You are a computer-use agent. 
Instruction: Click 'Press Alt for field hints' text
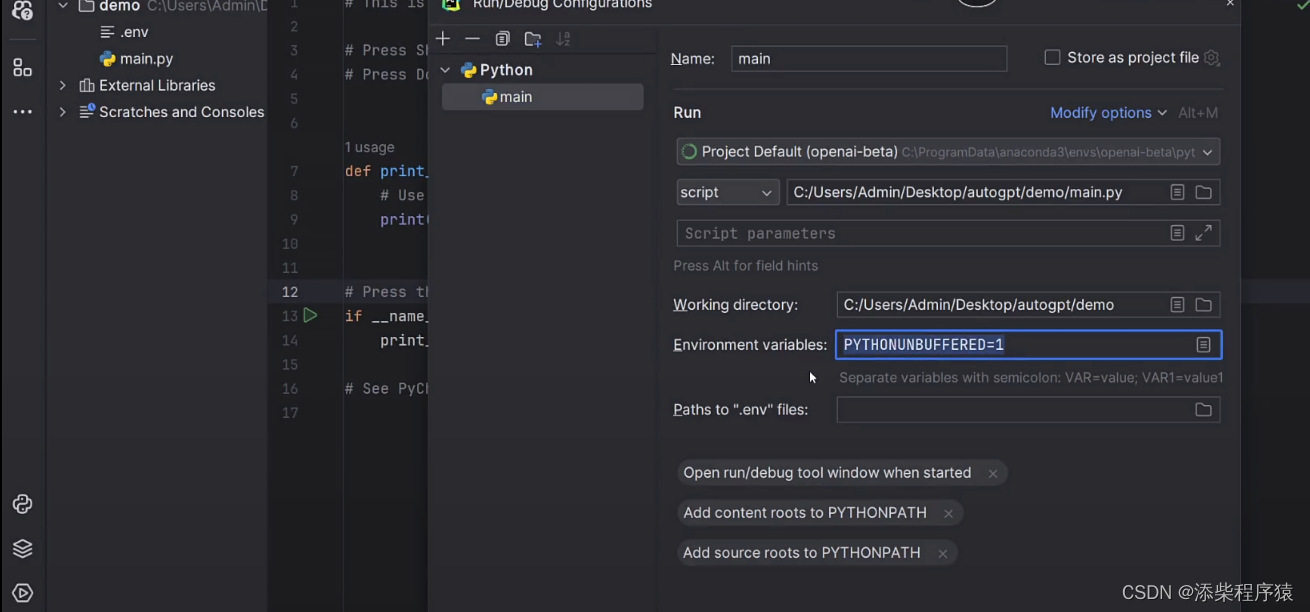point(746,266)
